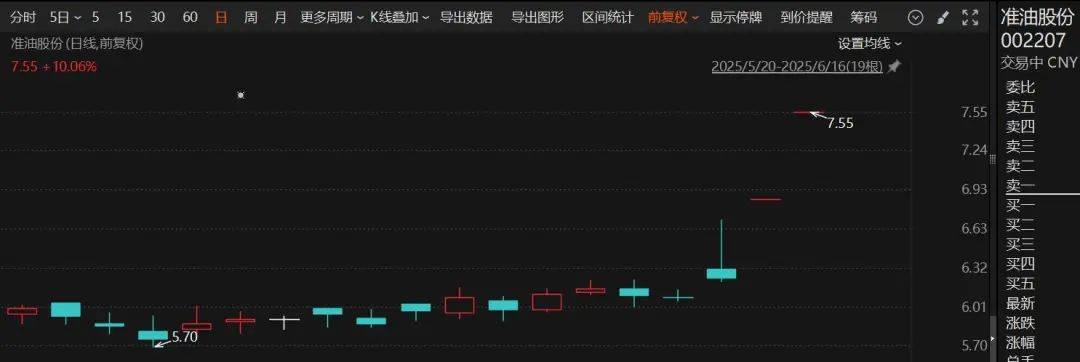Click the limit-up candle near 7.55
Image resolution: width=1080 pixels, height=362 pixels.
click(x=809, y=112)
